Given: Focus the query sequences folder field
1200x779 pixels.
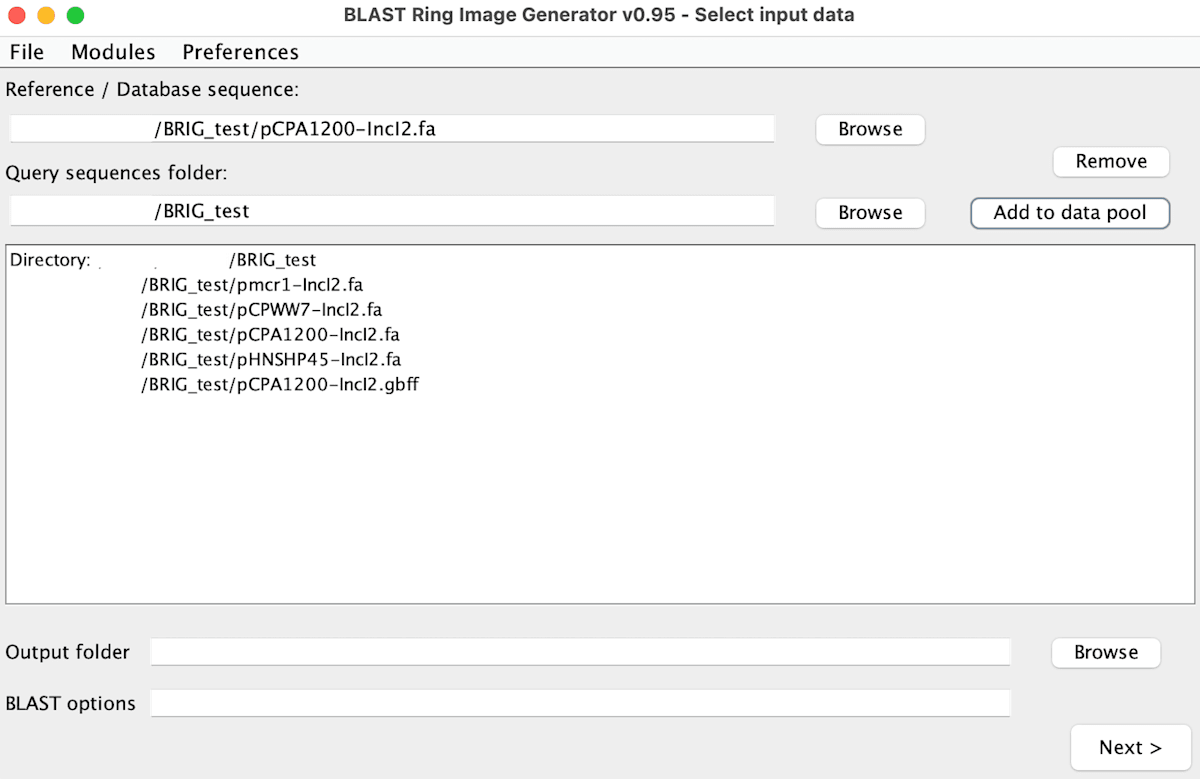Looking at the screenshot, I should coord(392,212).
